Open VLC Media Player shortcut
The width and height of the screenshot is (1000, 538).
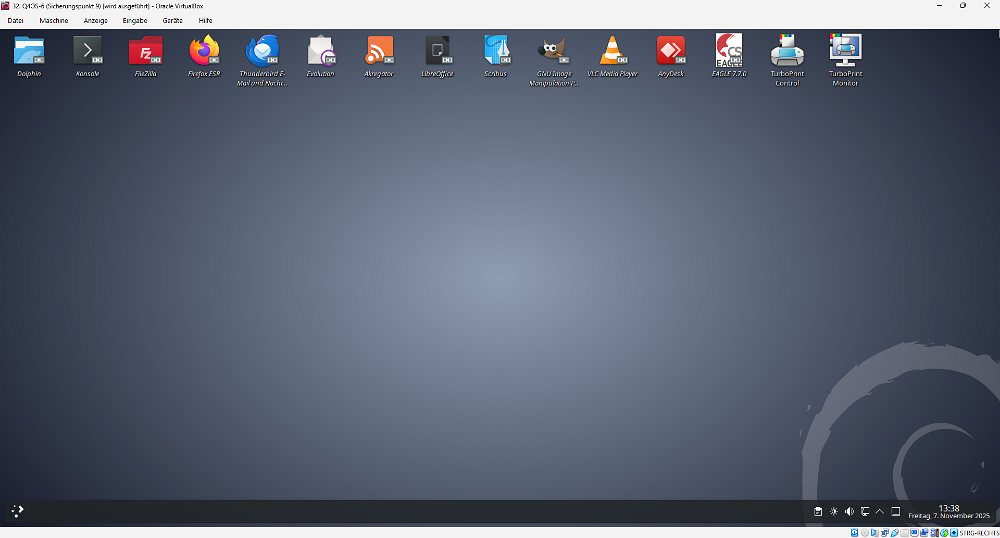click(x=613, y=51)
